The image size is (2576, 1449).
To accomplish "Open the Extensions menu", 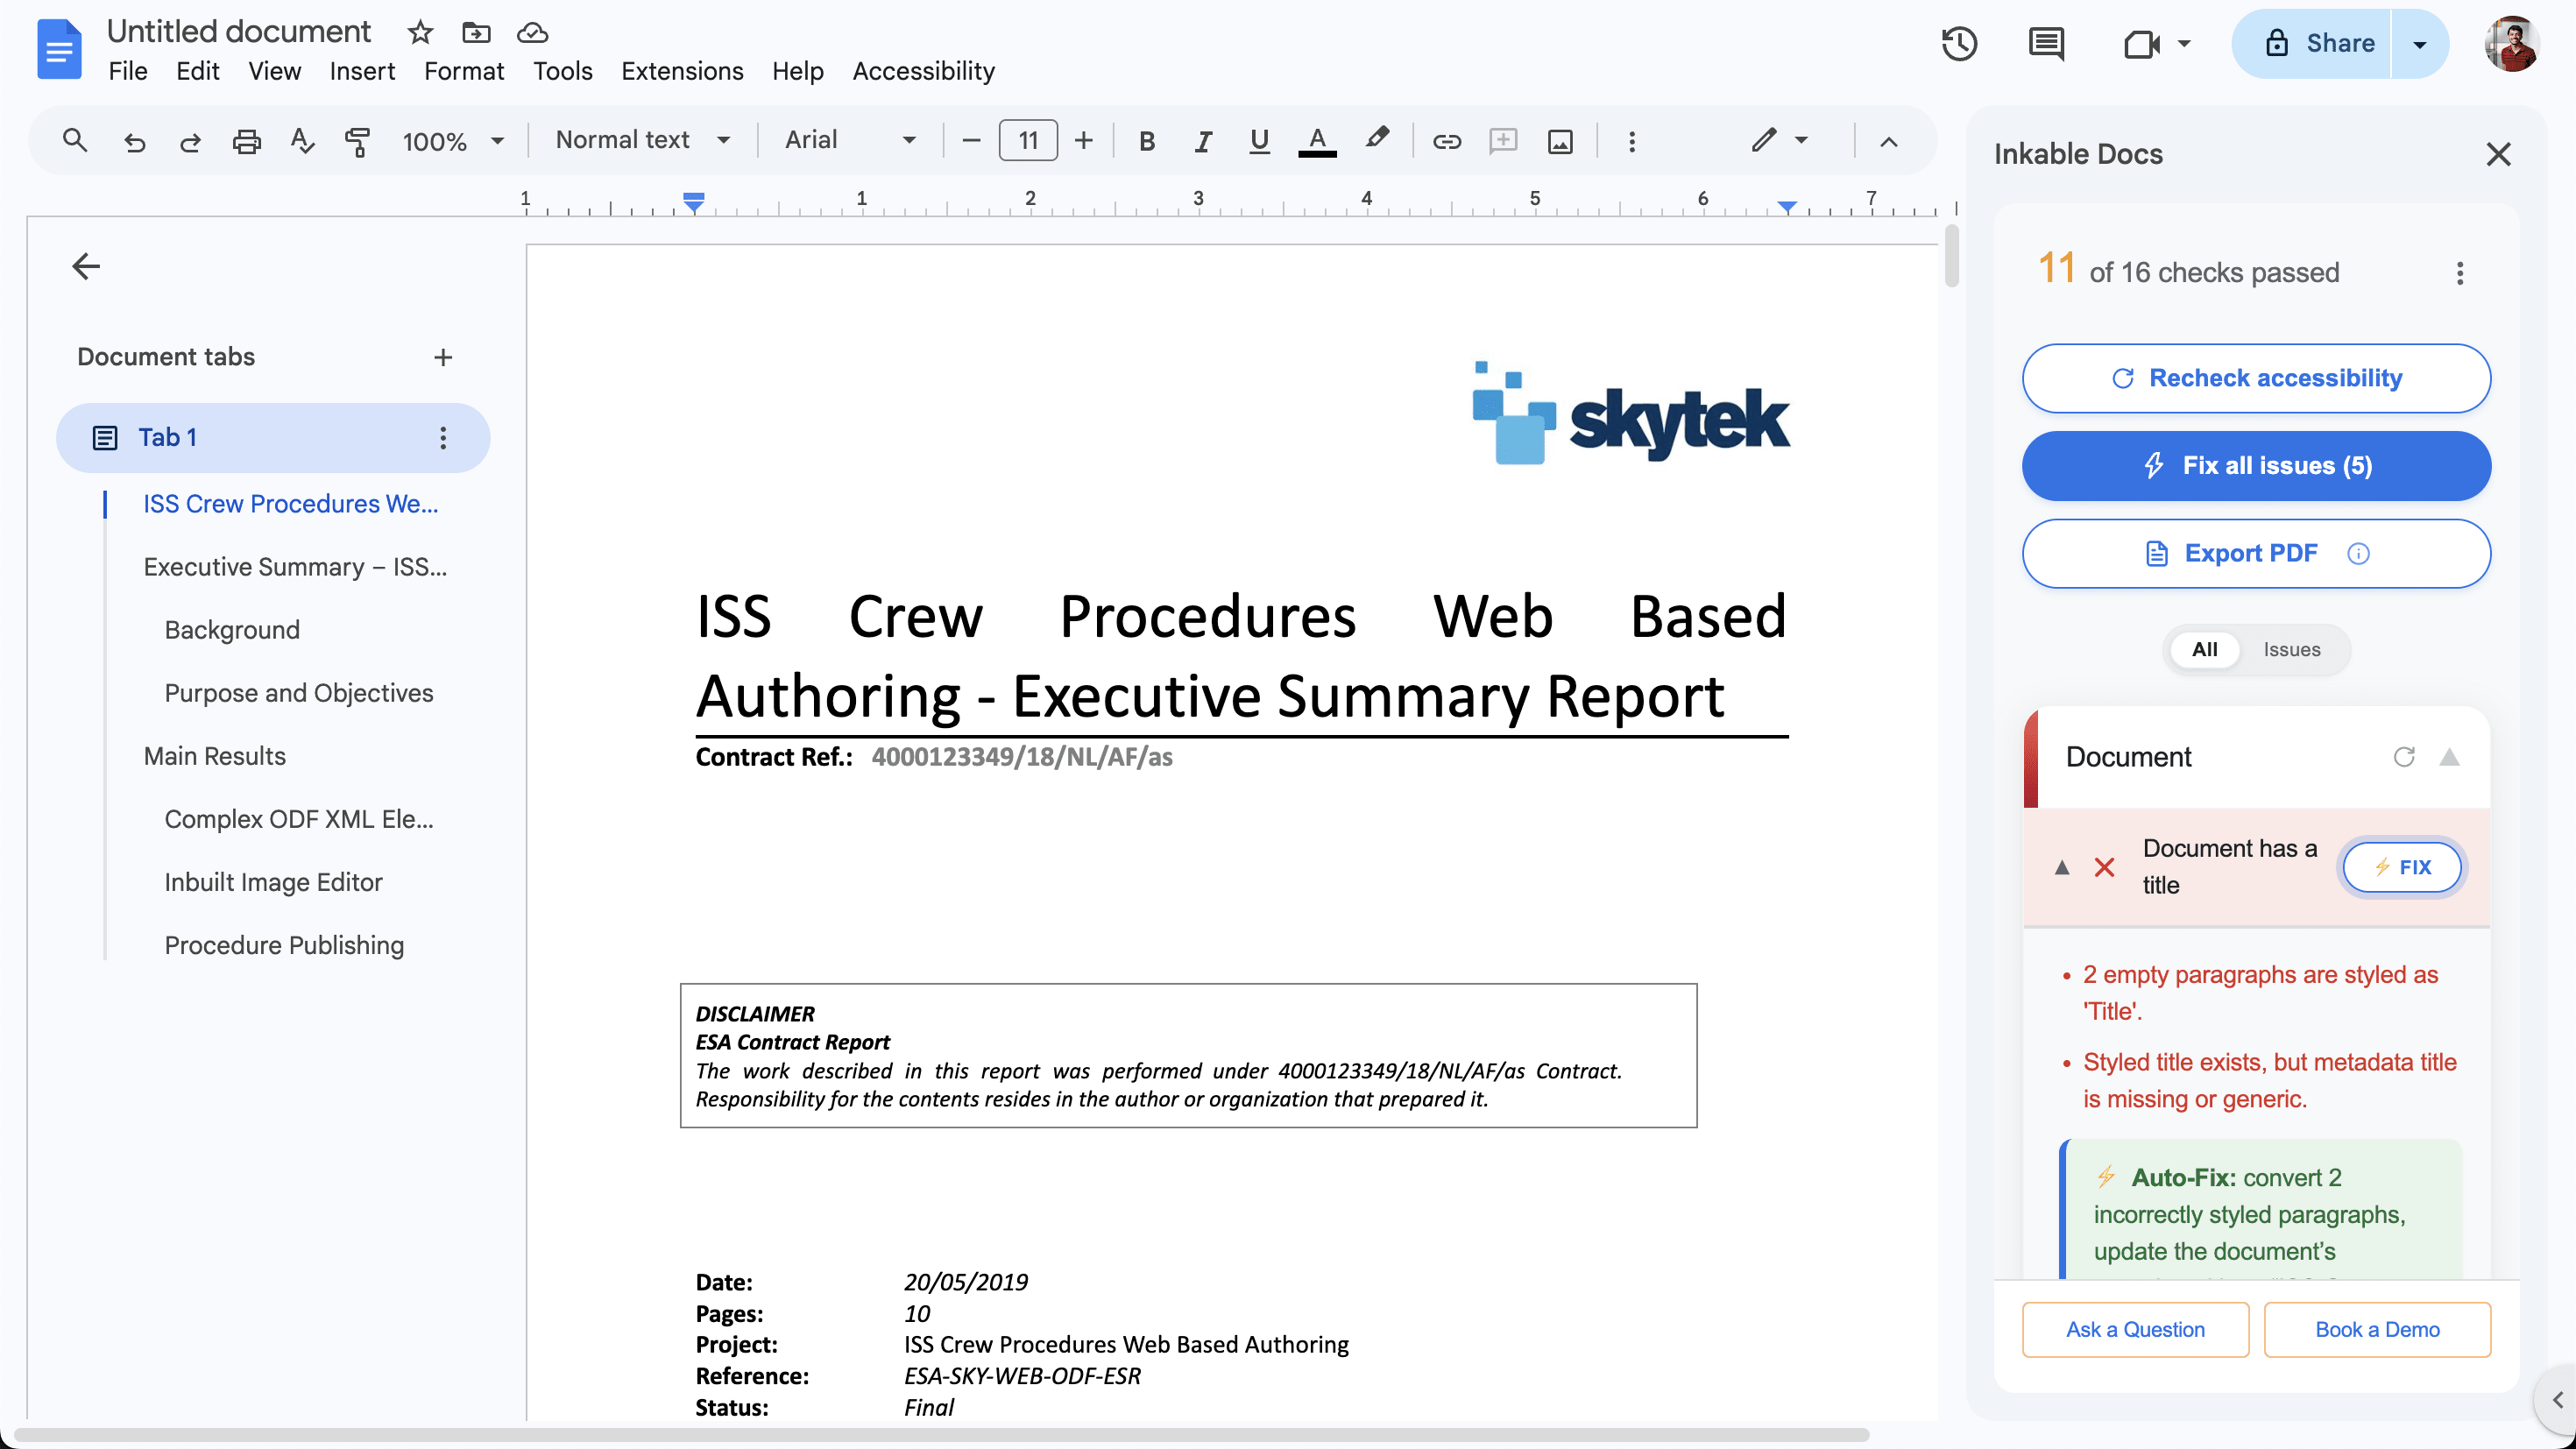I will tap(682, 71).
